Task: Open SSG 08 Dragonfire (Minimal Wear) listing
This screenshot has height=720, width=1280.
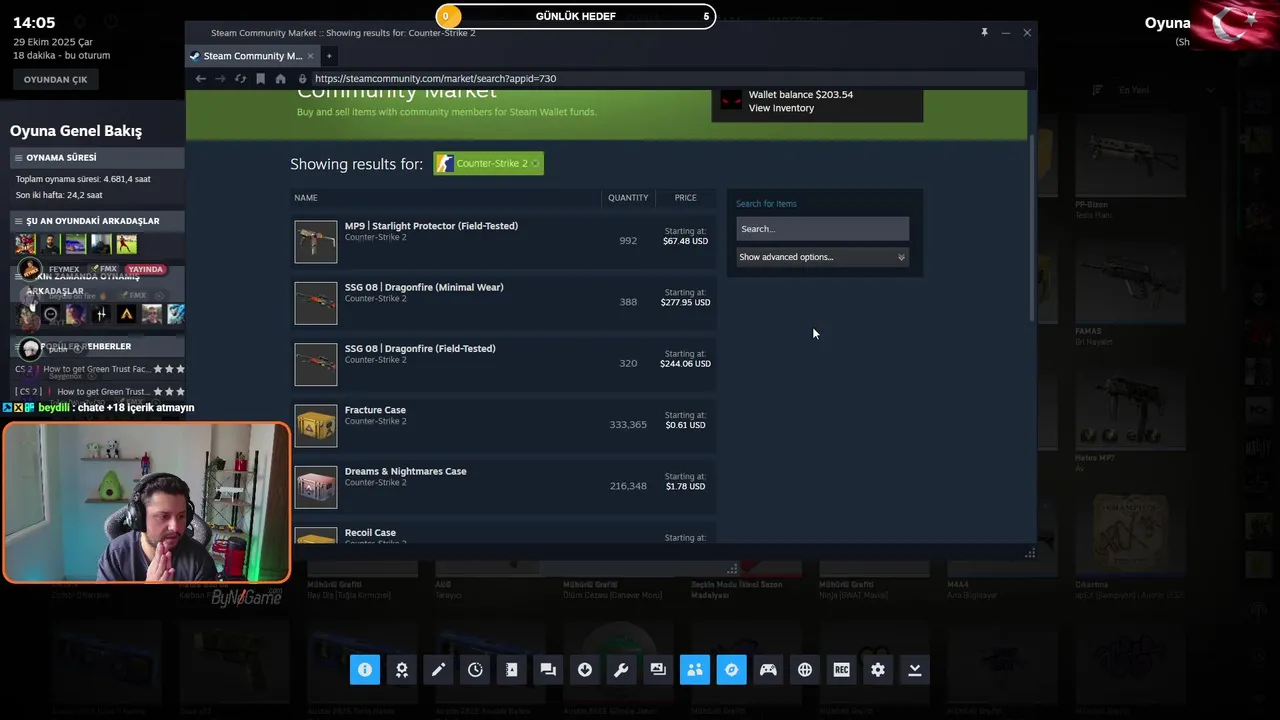Action: (503, 302)
